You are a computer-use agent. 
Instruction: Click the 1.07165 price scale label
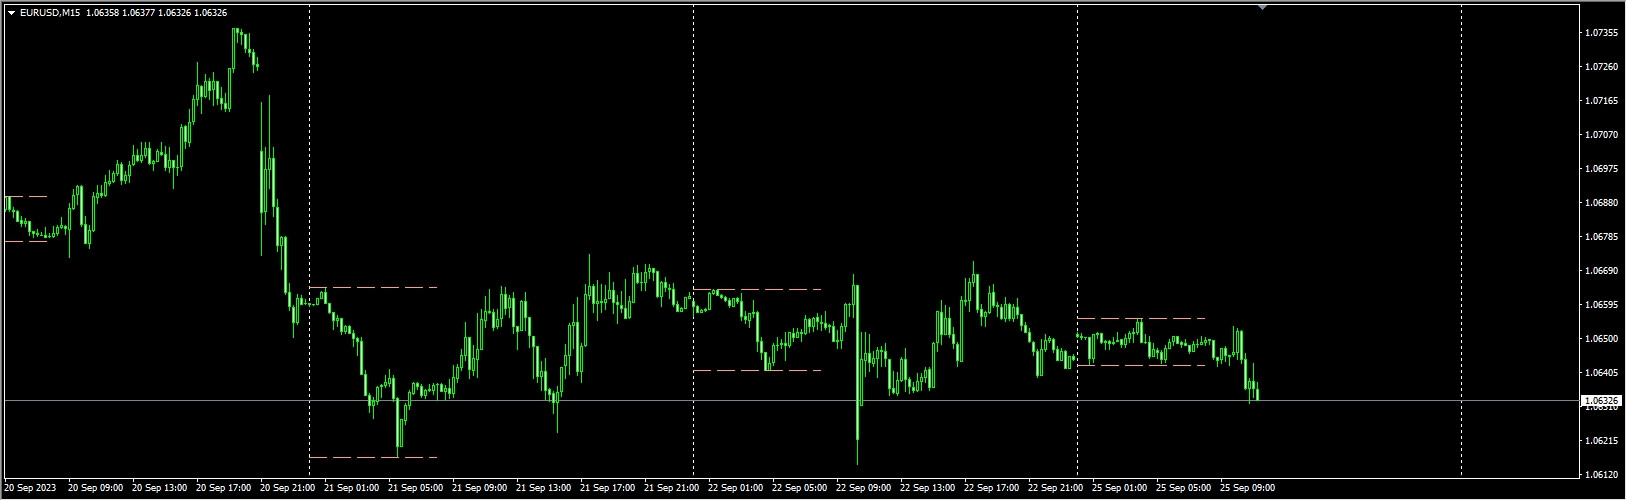tap(1602, 101)
